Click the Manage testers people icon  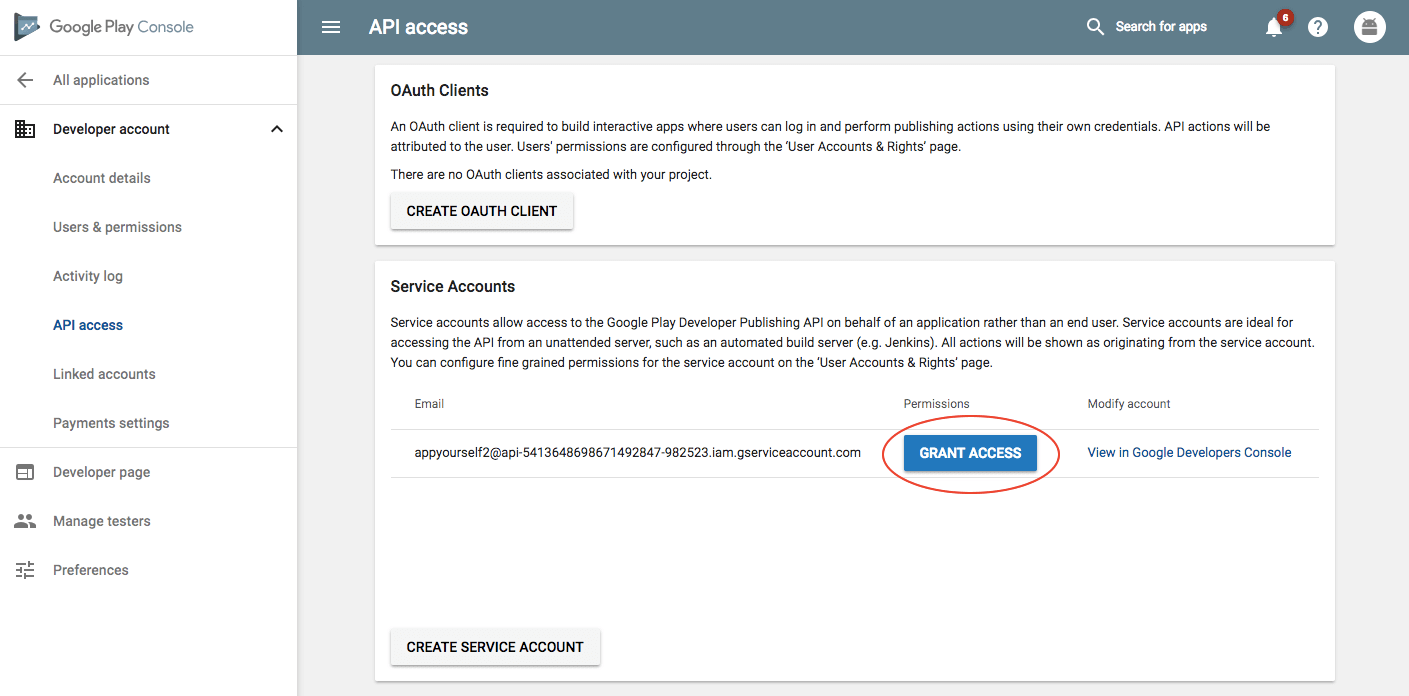click(x=25, y=521)
